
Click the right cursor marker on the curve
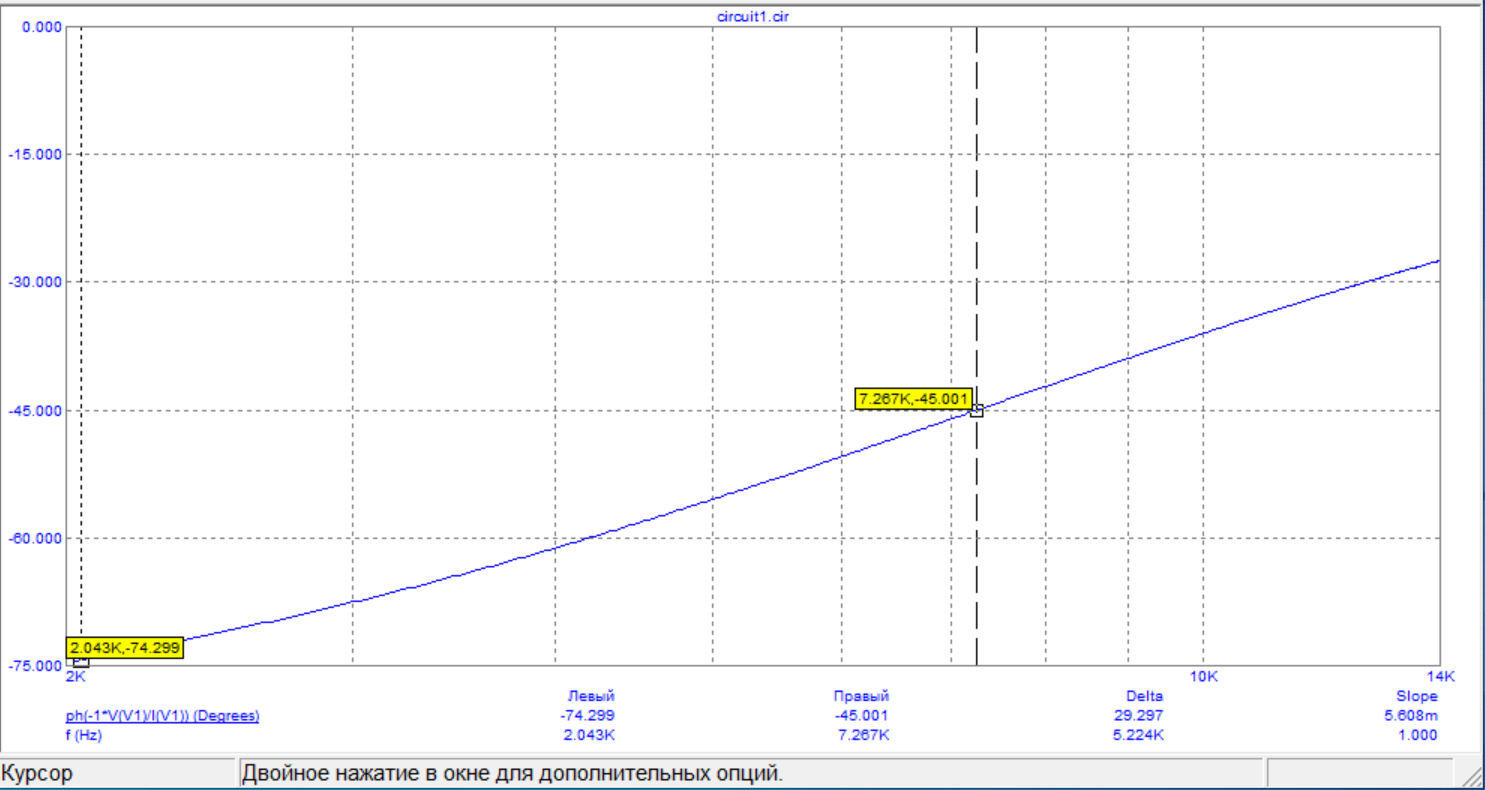coord(977,410)
